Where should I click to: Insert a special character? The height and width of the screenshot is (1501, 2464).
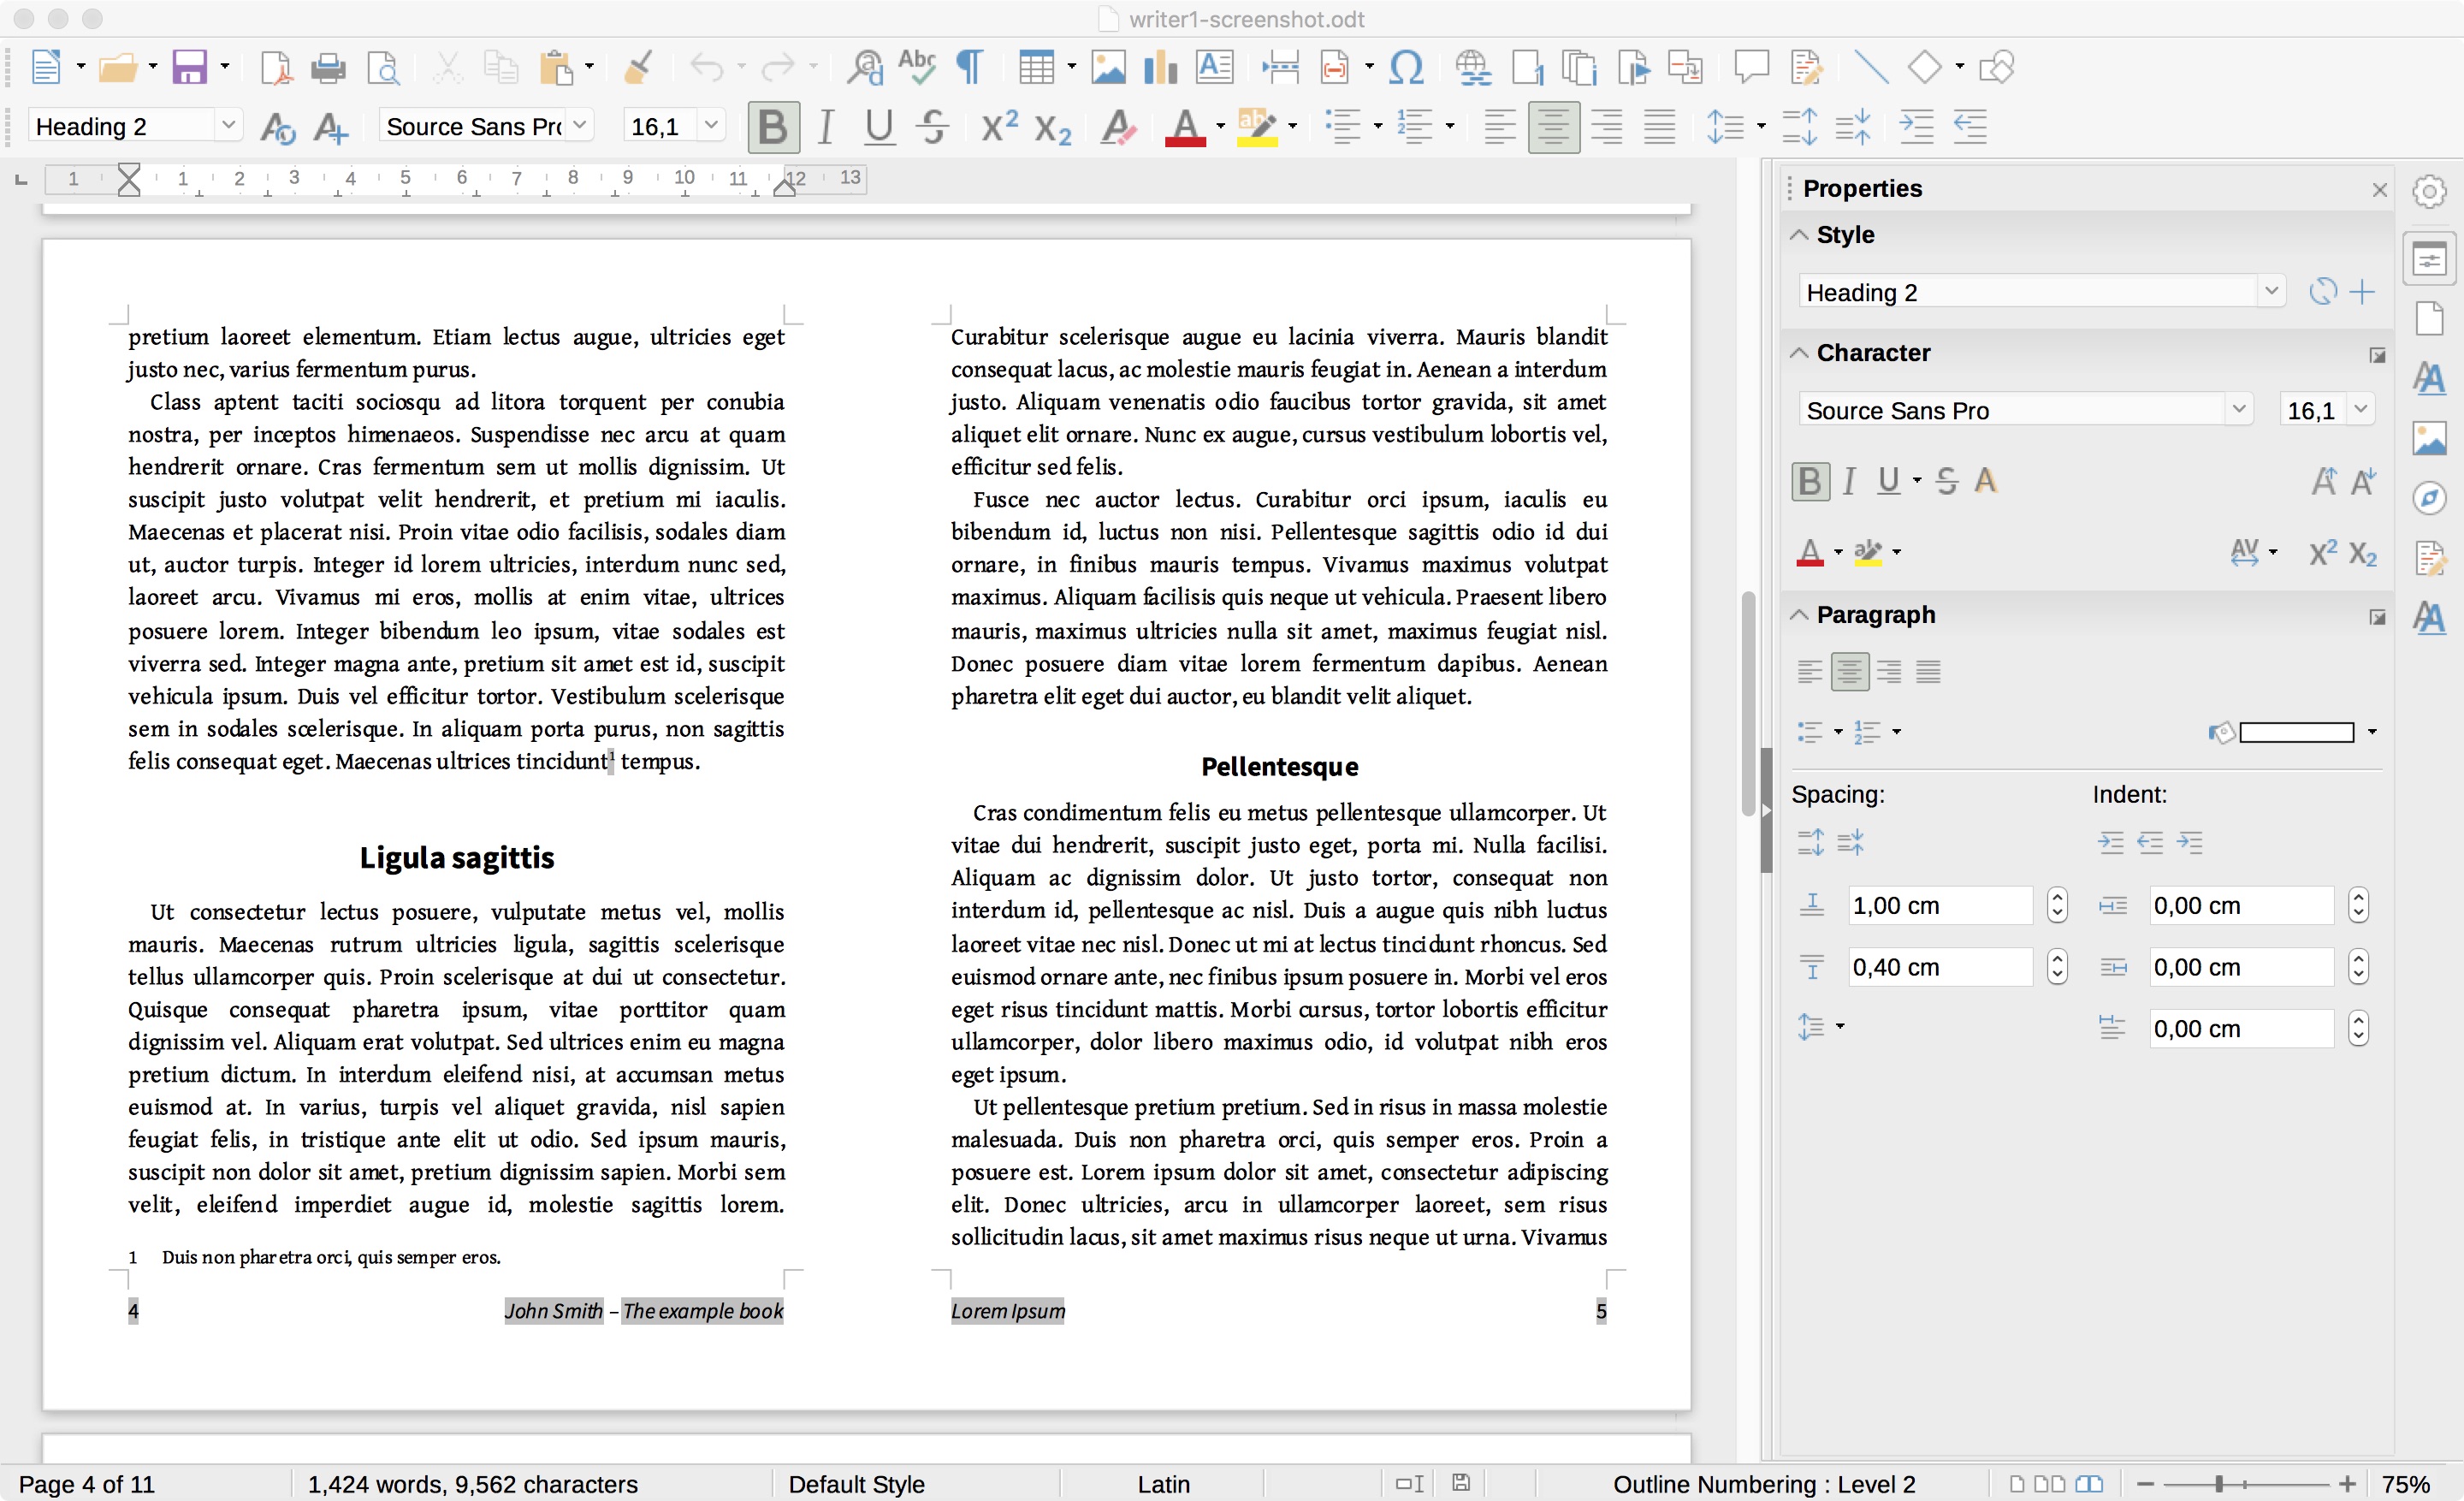1404,67
